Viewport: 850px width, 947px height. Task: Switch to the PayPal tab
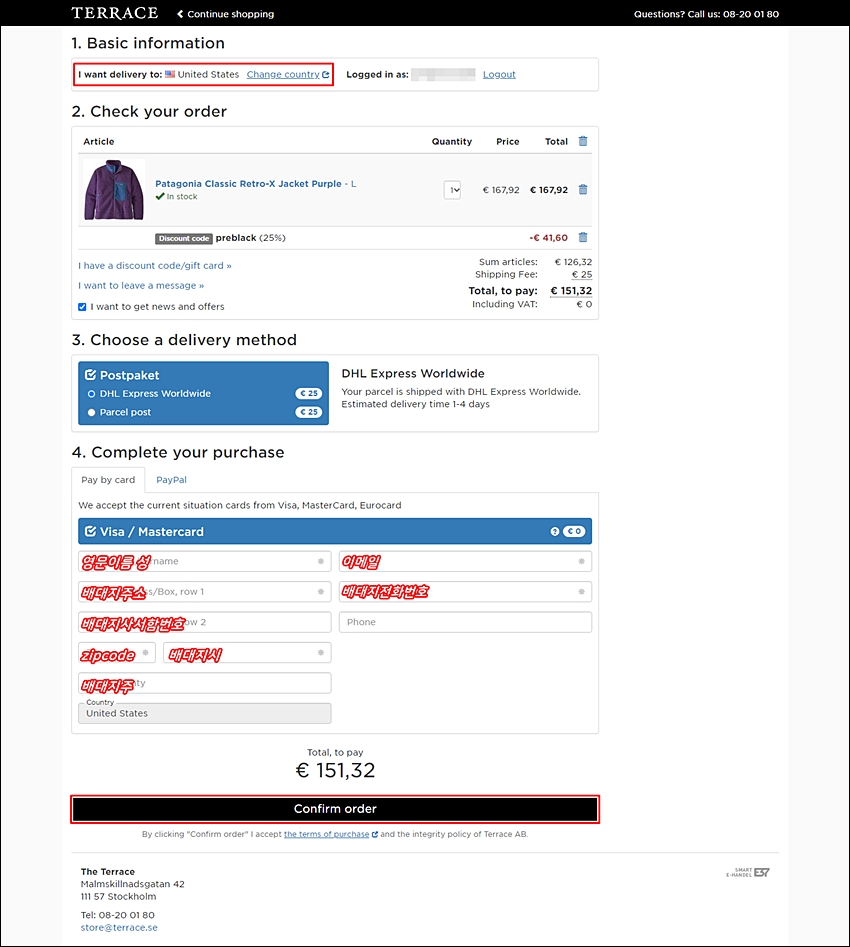point(172,480)
